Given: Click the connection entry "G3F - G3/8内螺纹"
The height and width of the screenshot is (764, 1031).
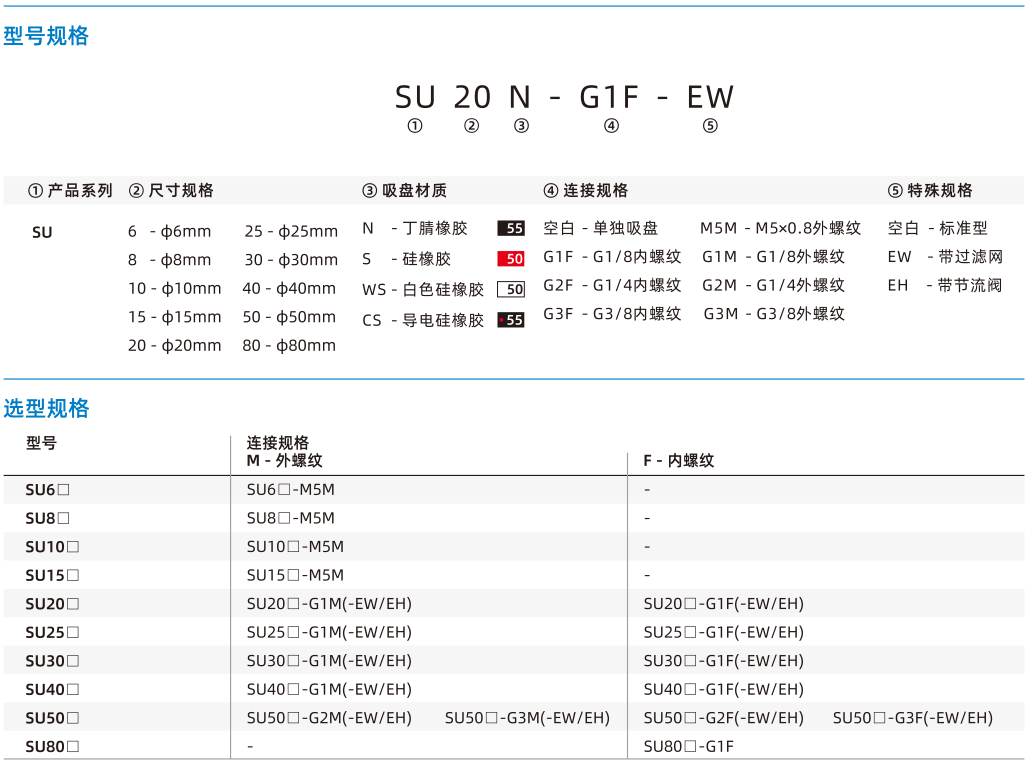Looking at the screenshot, I should coord(612,314).
